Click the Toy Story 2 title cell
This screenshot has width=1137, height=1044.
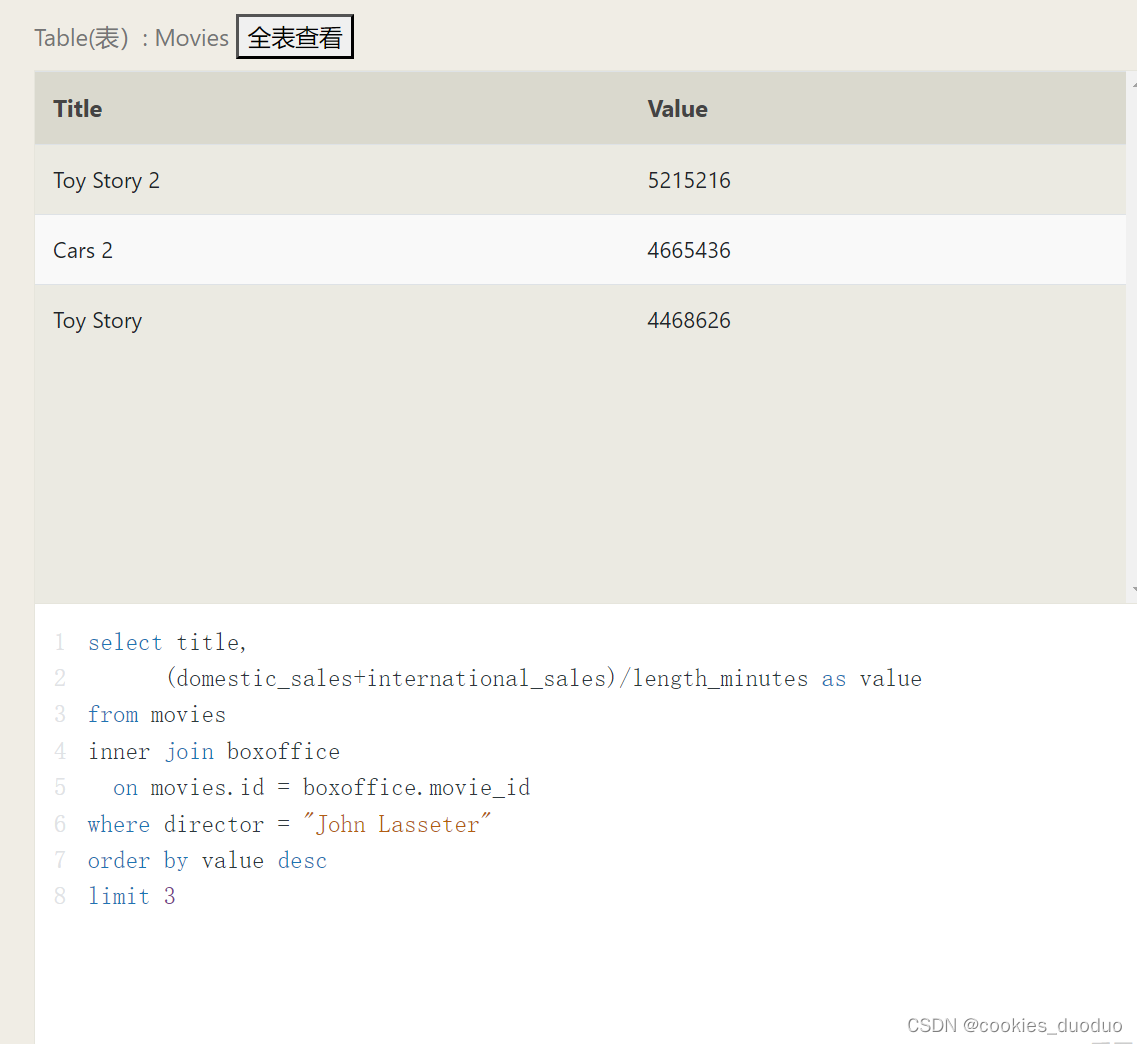(107, 181)
